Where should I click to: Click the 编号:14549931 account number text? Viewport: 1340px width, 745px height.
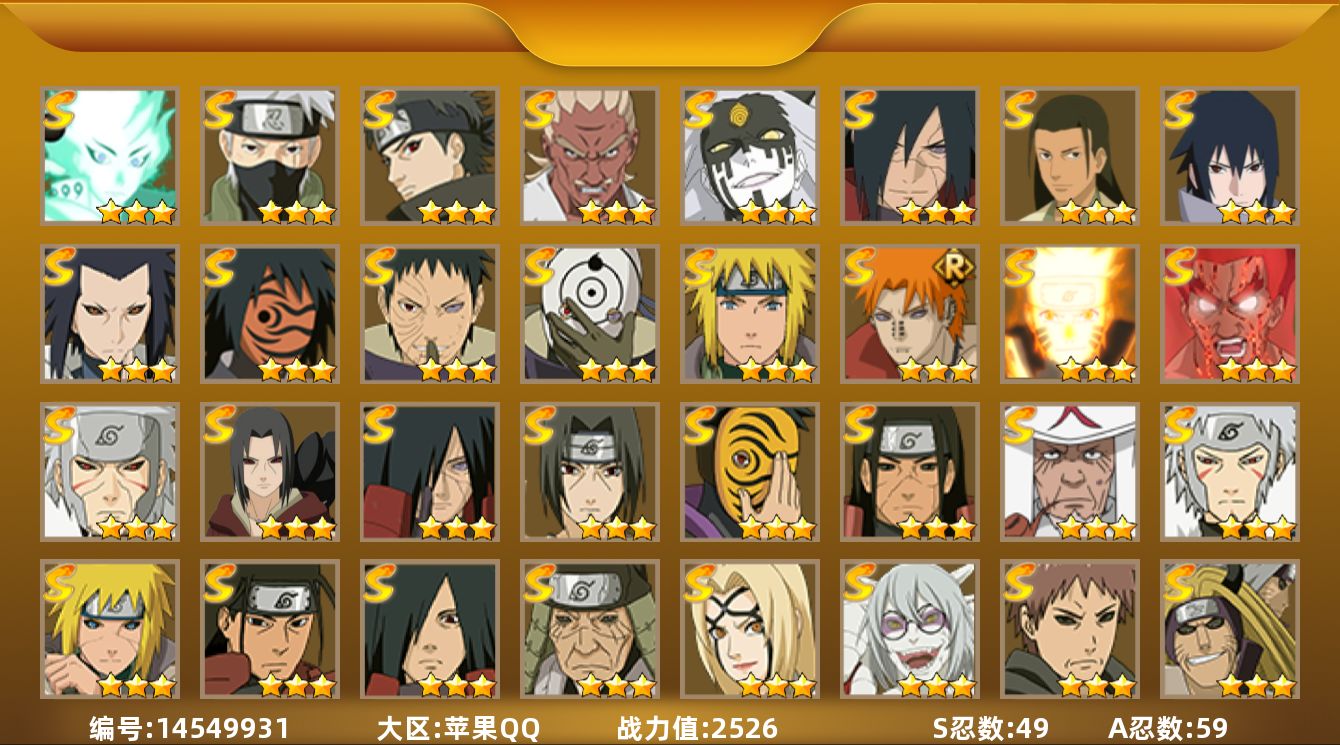[189, 727]
